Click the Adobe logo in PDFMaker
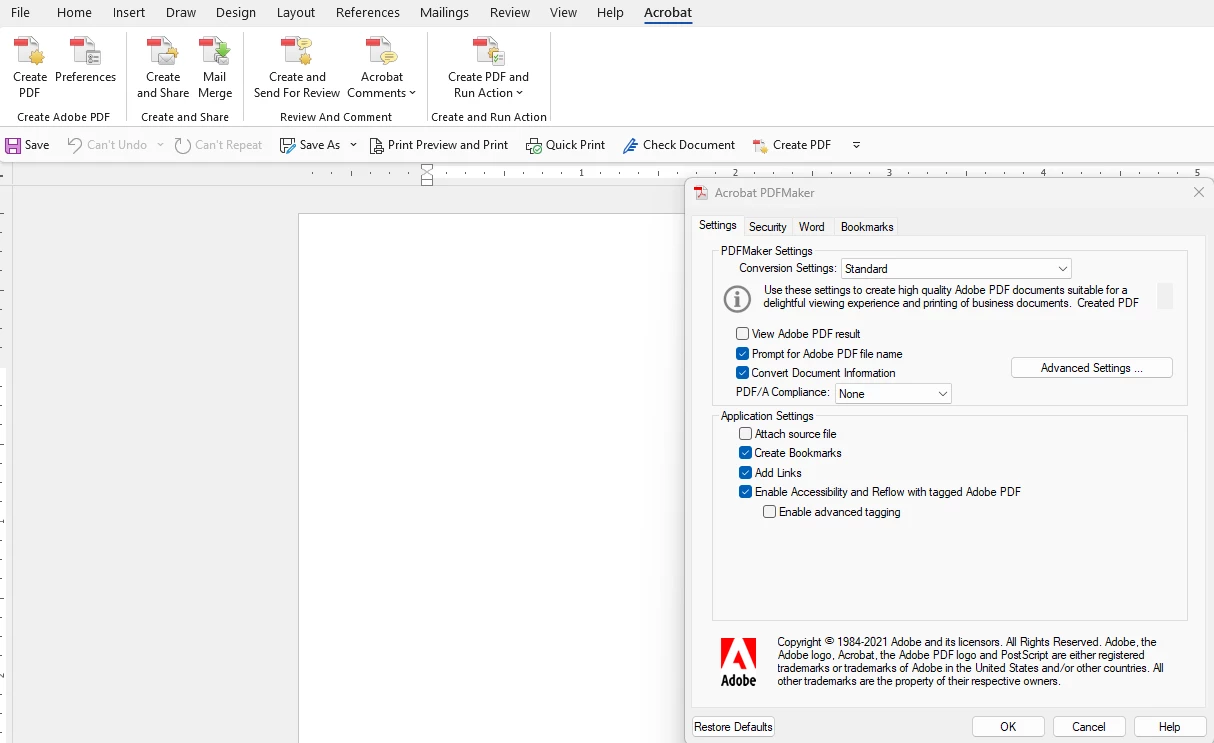Viewport: 1214px width, 743px height. click(739, 662)
